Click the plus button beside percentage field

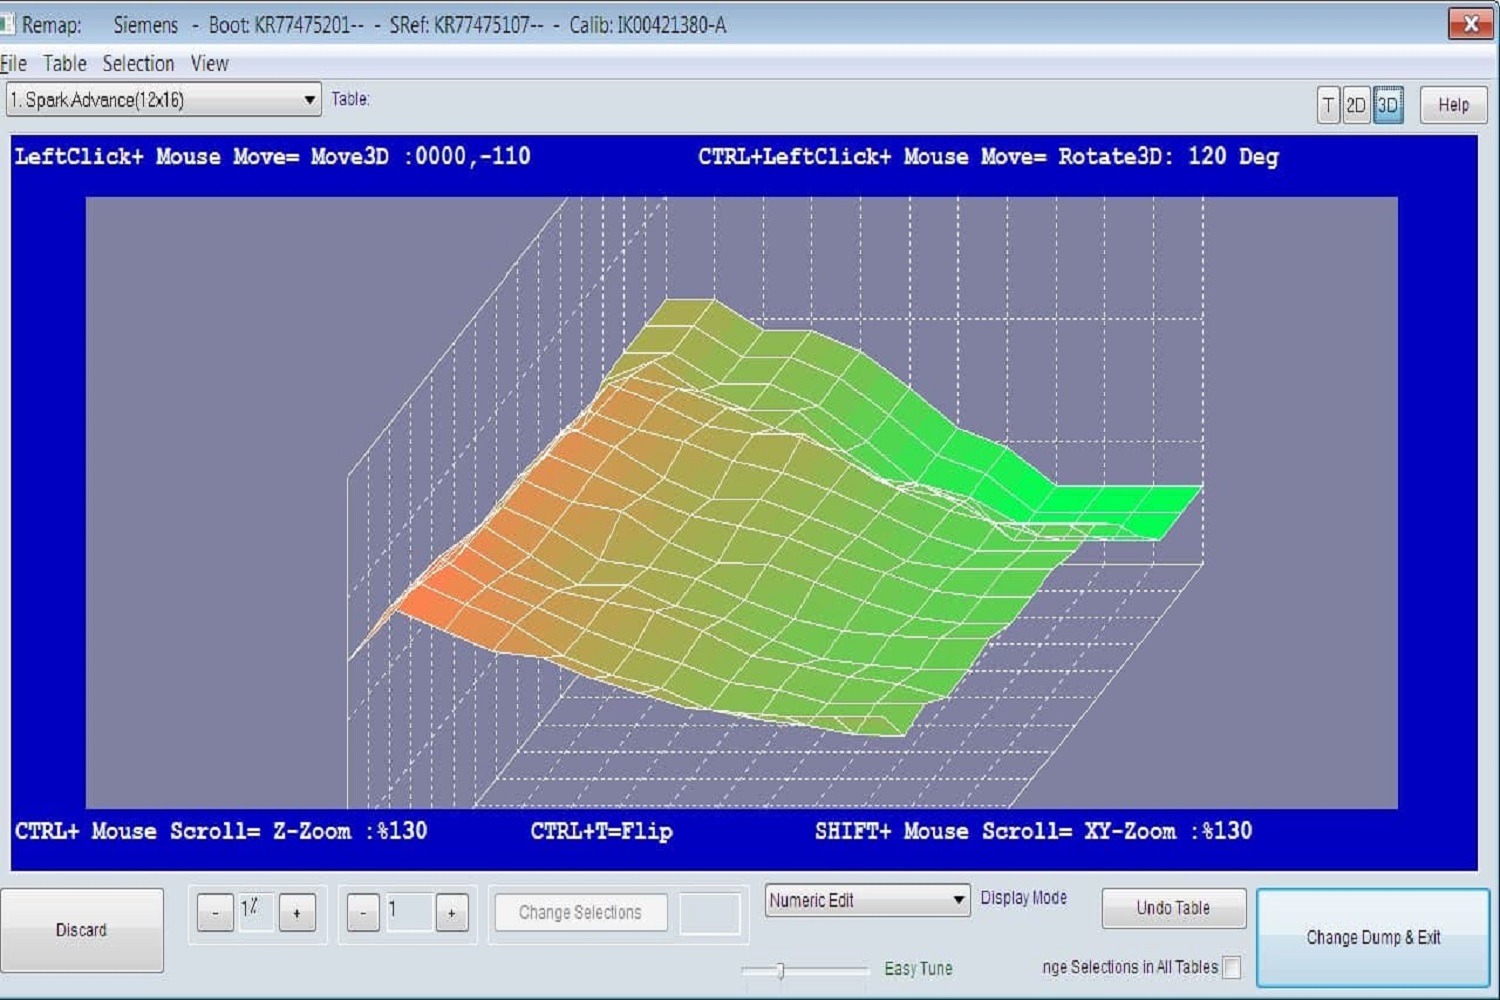pyautogui.click(x=297, y=913)
